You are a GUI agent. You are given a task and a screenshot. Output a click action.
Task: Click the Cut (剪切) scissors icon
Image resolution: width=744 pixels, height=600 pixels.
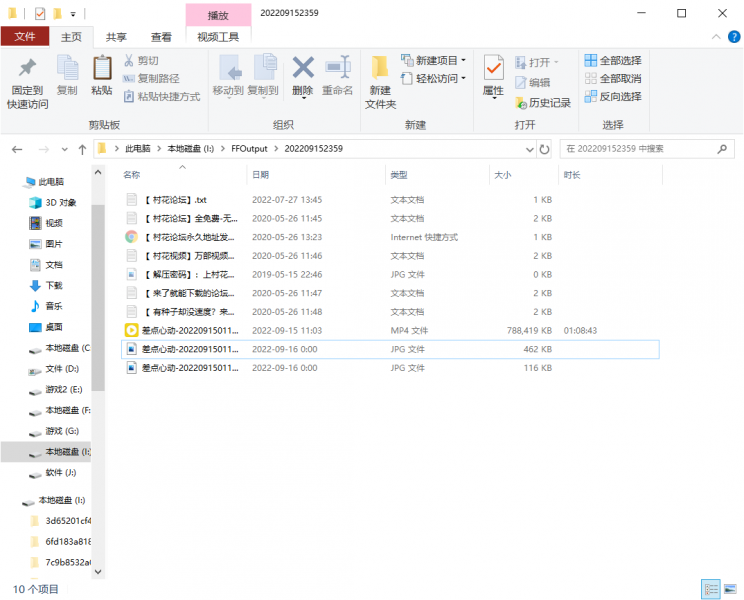point(130,61)
